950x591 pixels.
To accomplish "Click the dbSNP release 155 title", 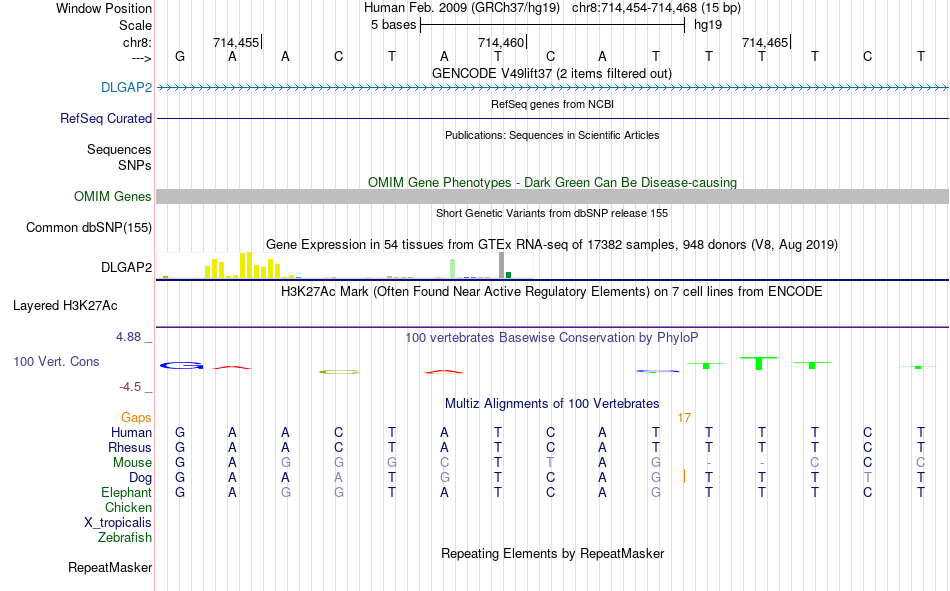I will 552,213.
